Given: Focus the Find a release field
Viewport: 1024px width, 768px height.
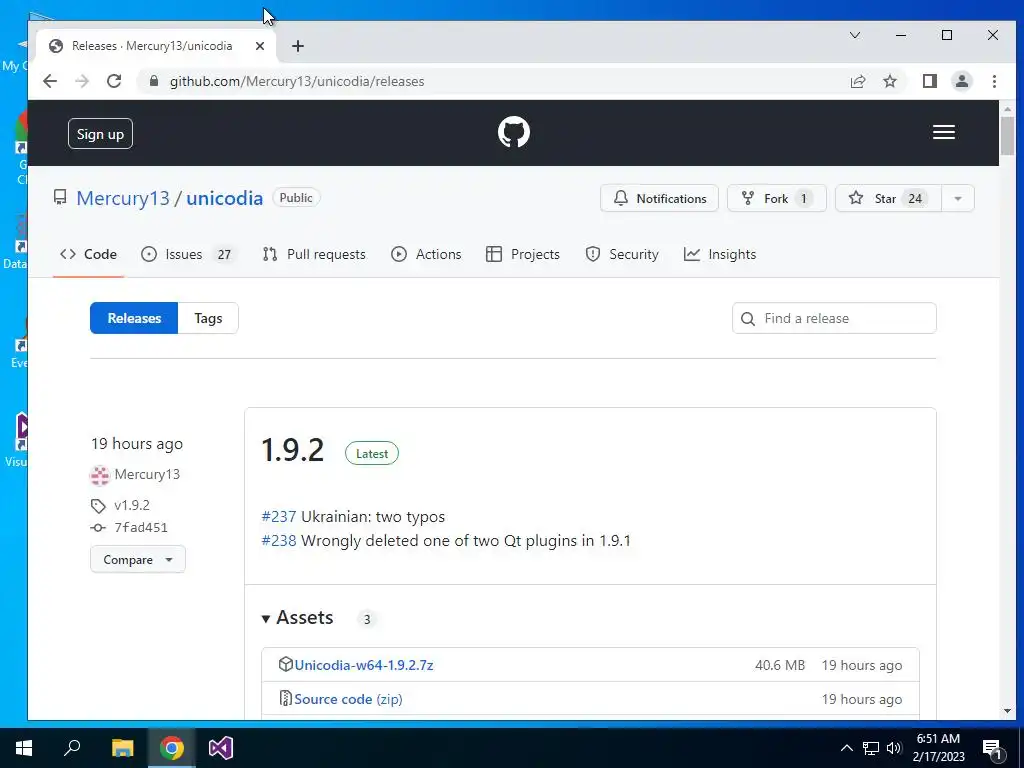Looking at the screenshot, I should click(834, 318).
